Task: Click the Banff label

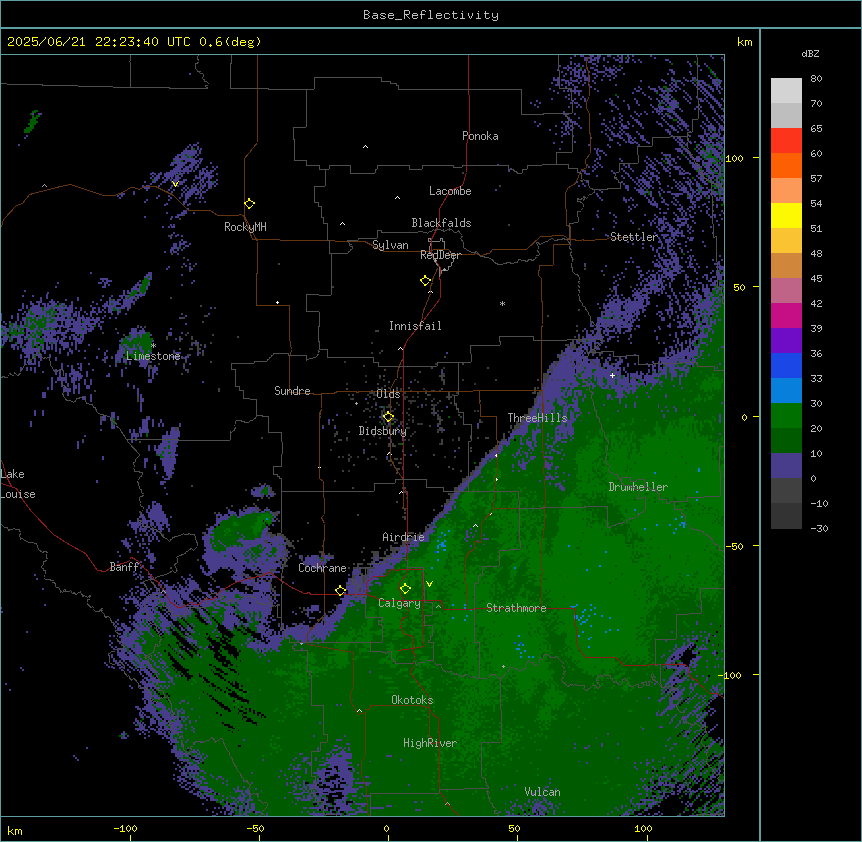Action: (124, 567)
